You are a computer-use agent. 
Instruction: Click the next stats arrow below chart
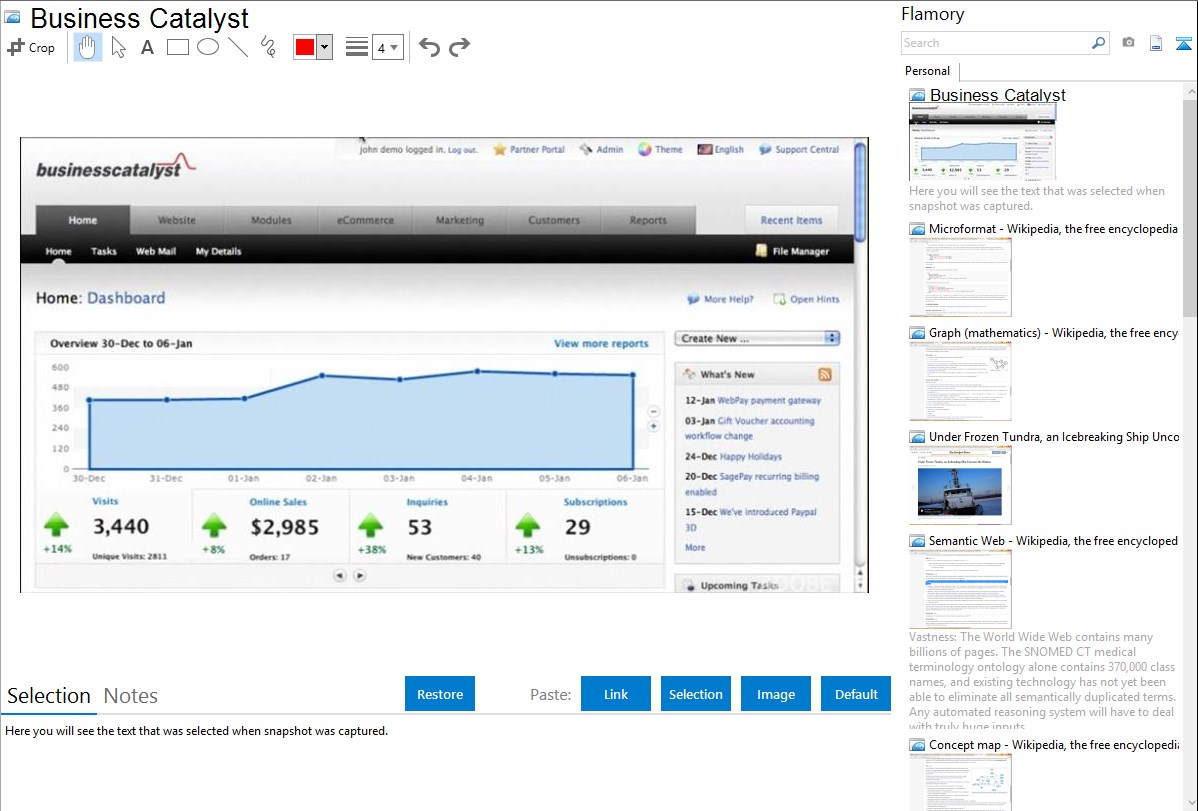[x=360, y=576]
